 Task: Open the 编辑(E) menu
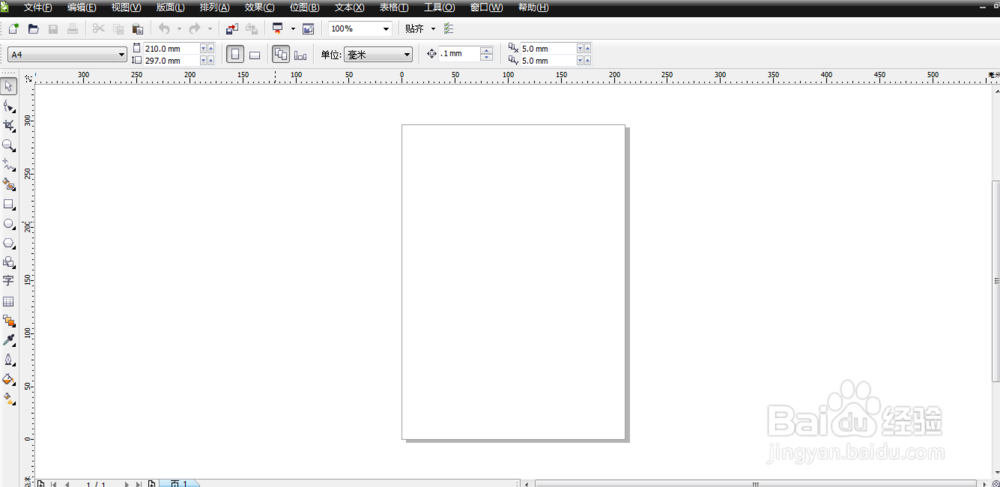[82, 8]
